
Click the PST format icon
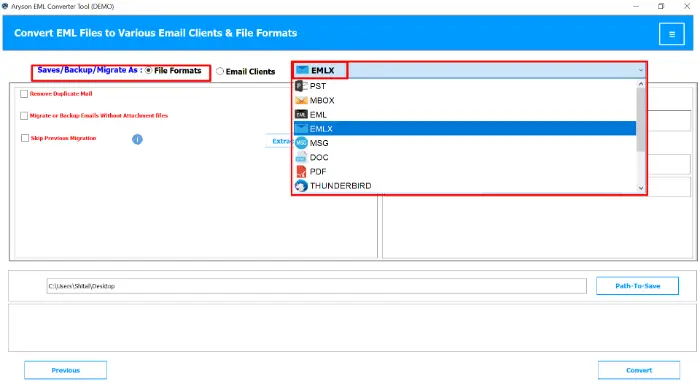click(301, 86)
